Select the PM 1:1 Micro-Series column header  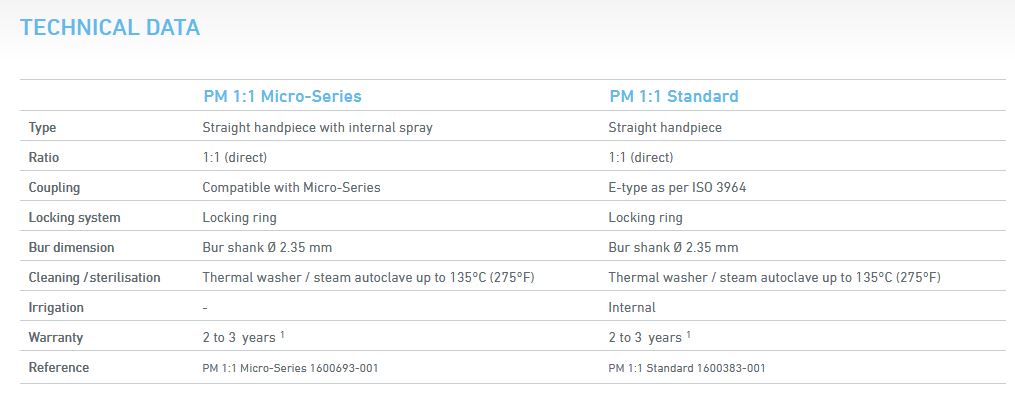click(282, 96)
